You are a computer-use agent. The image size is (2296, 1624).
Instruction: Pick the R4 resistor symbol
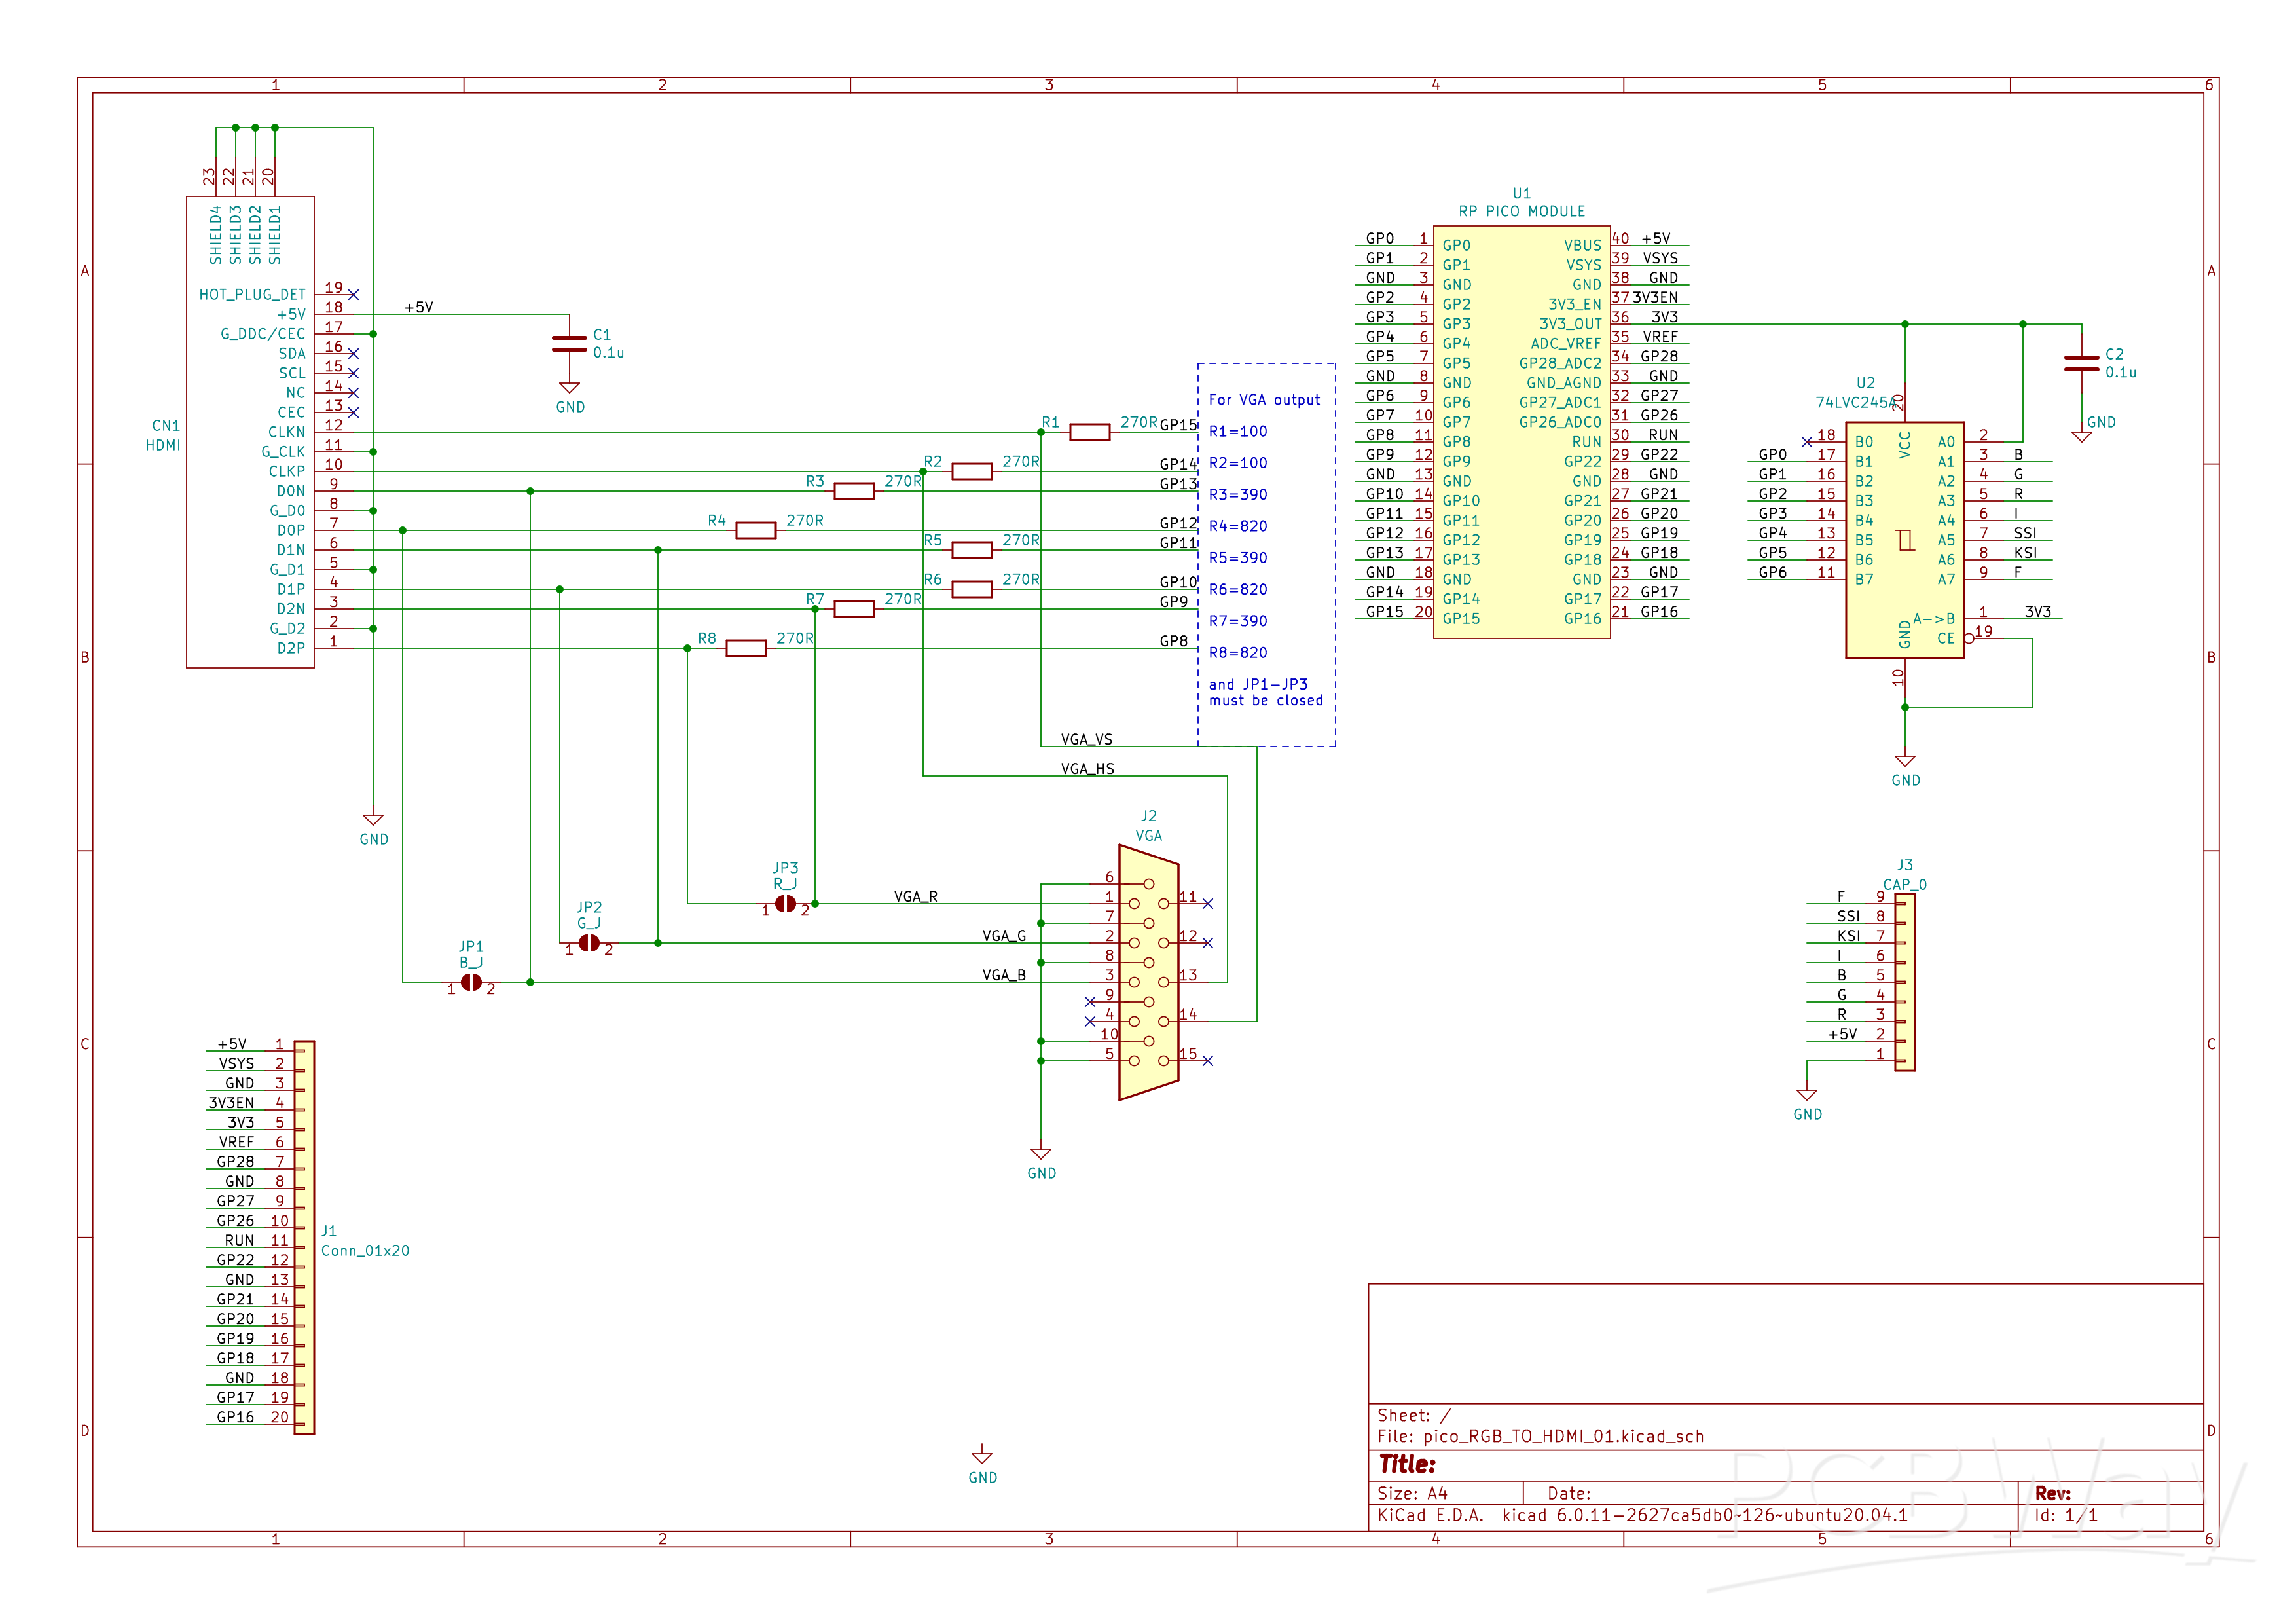point(755,530)
